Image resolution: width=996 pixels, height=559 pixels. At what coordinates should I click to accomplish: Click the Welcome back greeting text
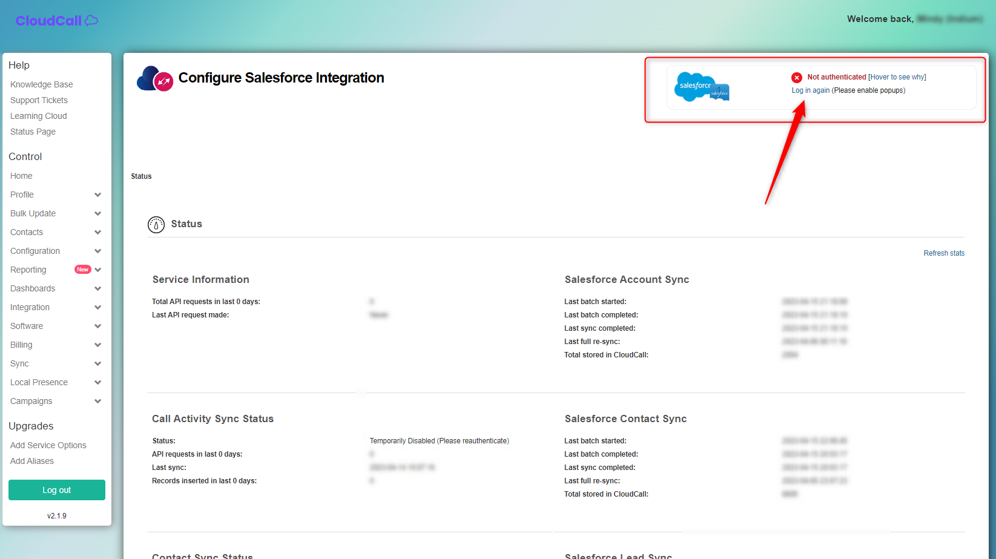pos(880,19)
